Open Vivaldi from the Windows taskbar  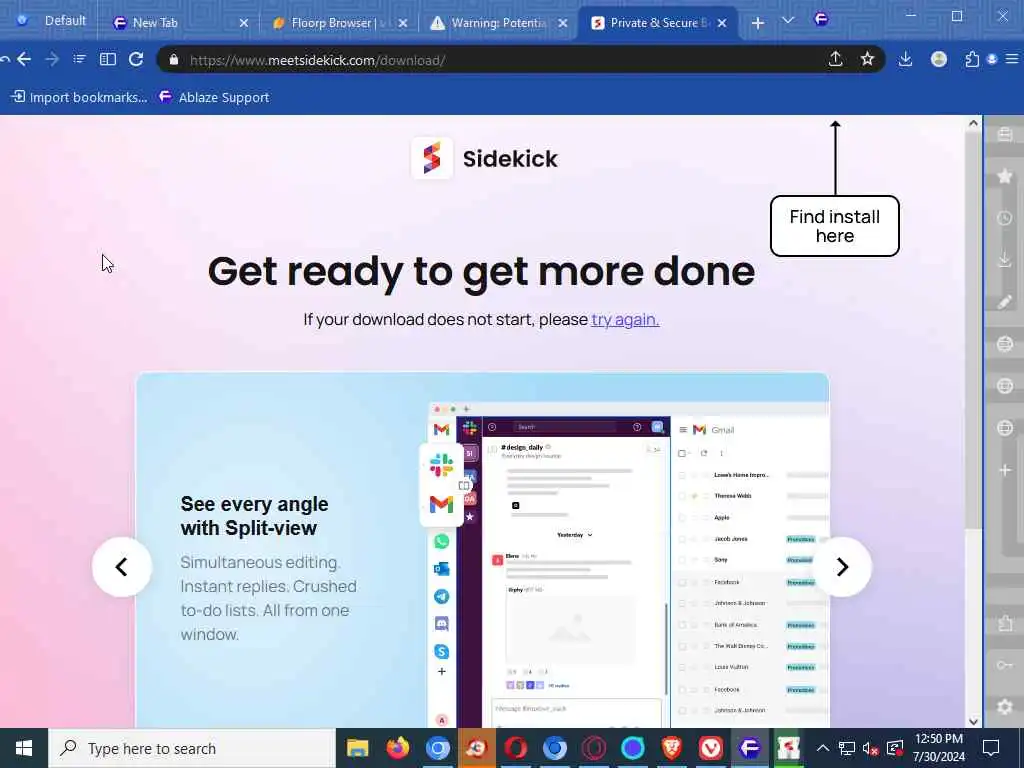[x=711, y=748]
